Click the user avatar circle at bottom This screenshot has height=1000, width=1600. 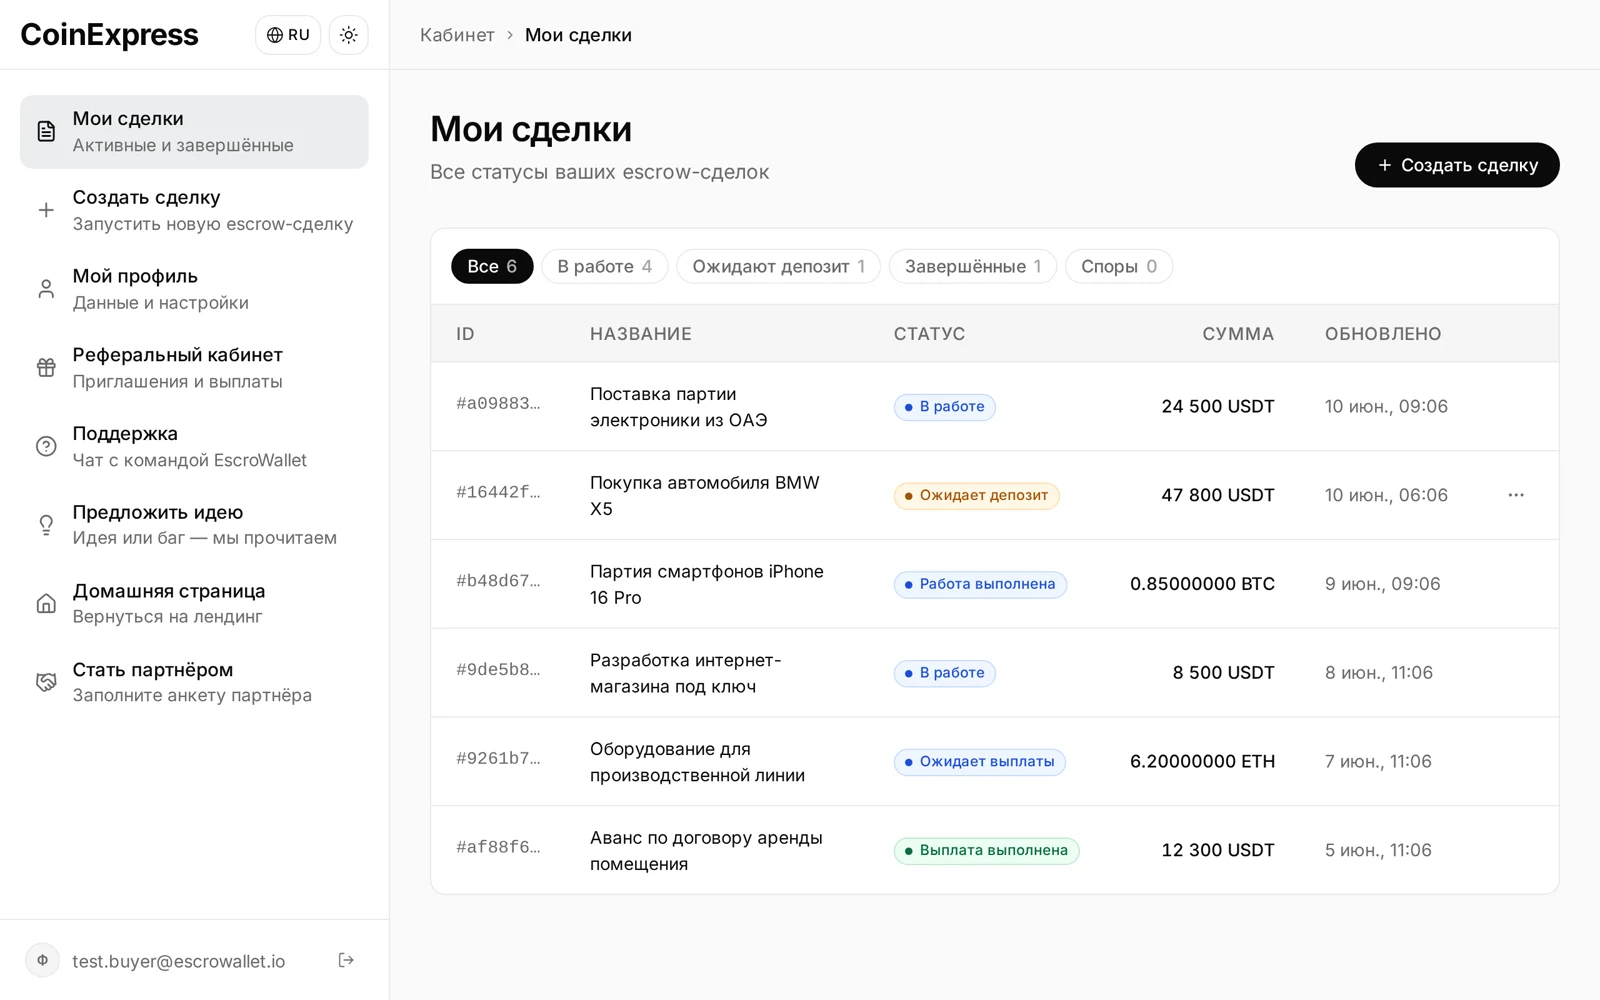(42, 960)
